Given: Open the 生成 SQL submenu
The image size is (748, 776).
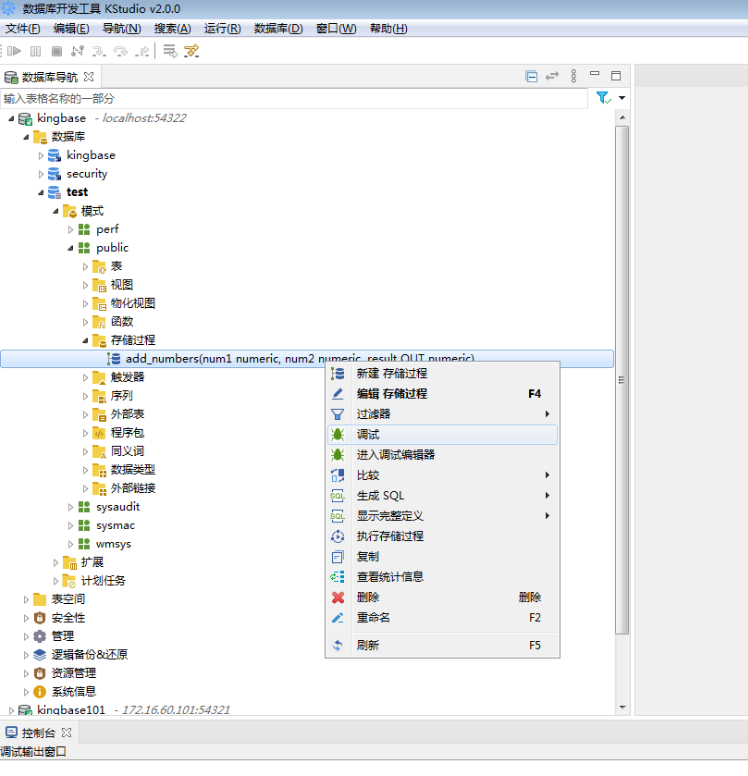Looking at the screenshot, I should [x=442, y=495].
